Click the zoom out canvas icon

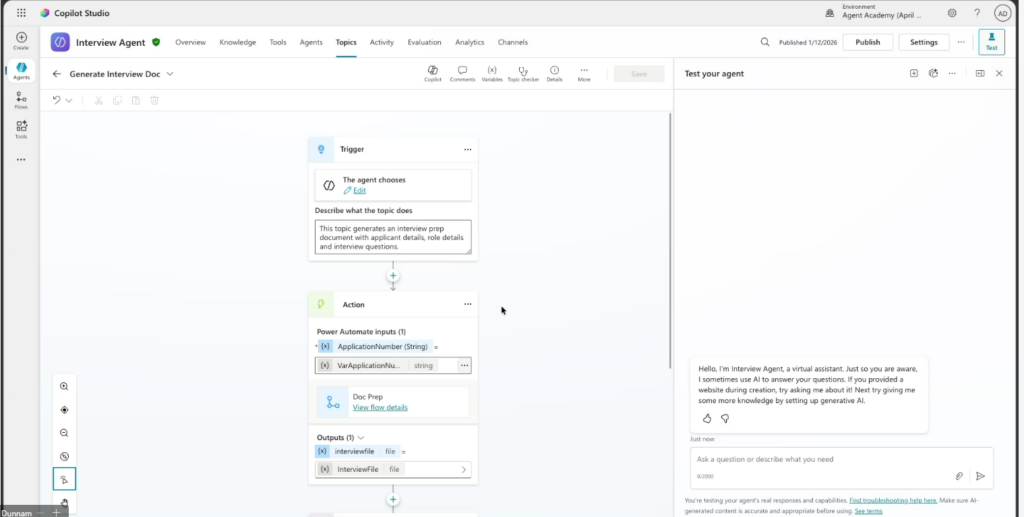[64, 433]
